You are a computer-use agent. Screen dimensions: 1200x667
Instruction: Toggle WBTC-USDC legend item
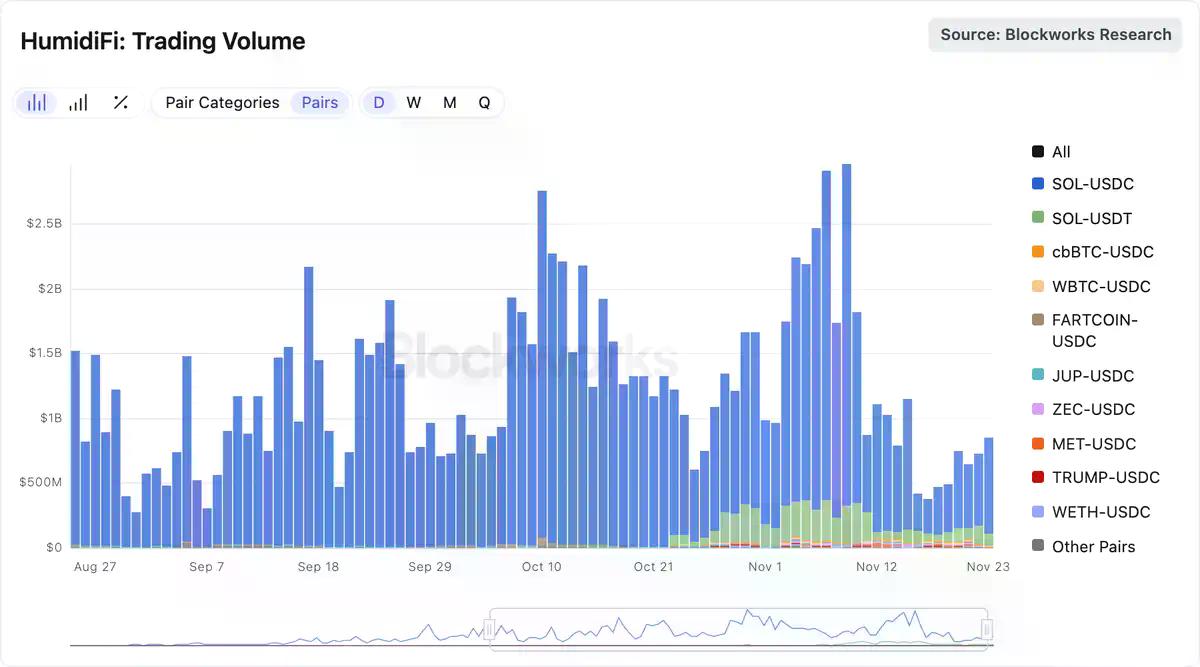click(x=1100, y=286)
